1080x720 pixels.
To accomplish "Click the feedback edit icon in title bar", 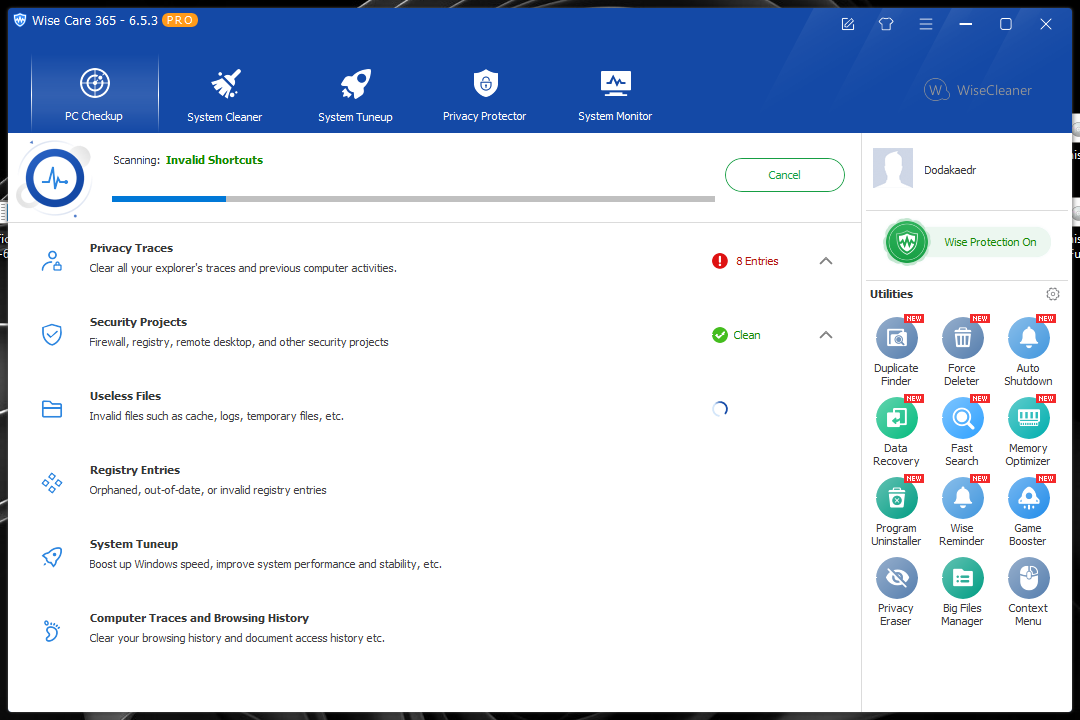I will [848, 24].
